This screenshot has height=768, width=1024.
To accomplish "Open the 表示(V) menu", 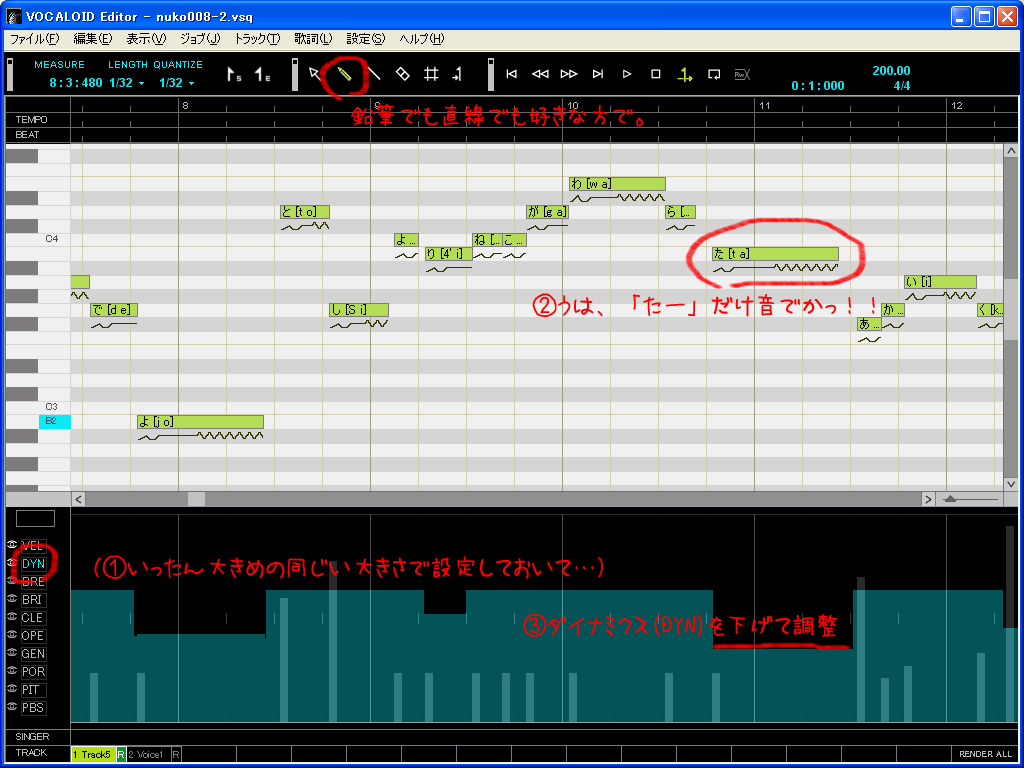I will [146, 39].
